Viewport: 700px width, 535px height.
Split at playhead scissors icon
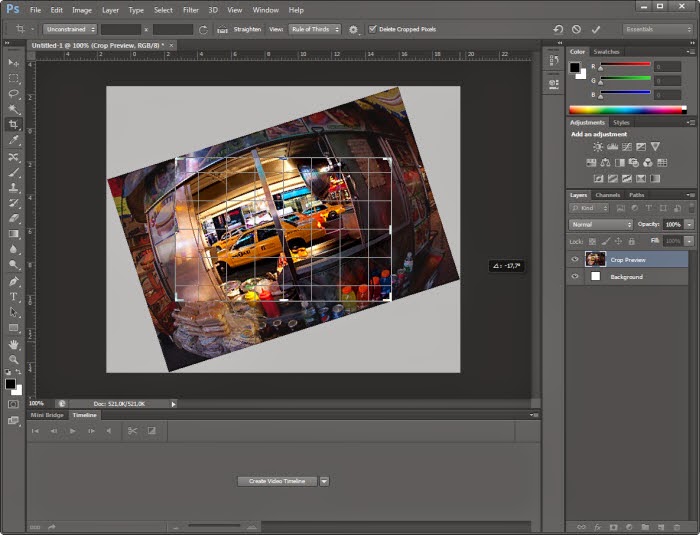[132, 431]
